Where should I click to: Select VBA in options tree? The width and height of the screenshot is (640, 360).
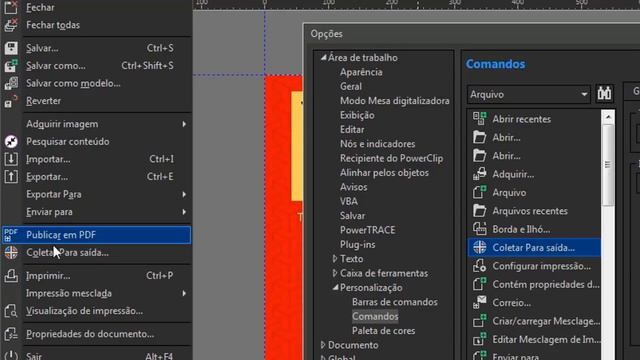pyautogui.click(x=349, y=201)
